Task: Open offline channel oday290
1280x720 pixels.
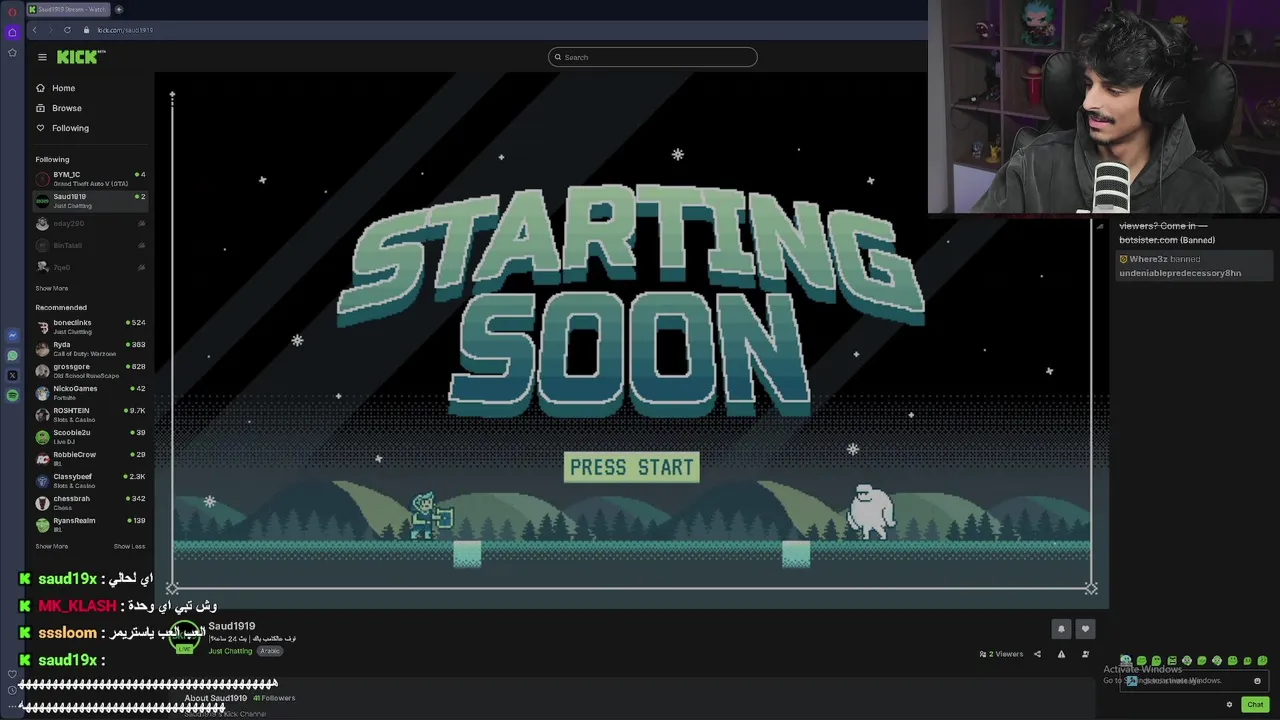Action: pos(90,224)
